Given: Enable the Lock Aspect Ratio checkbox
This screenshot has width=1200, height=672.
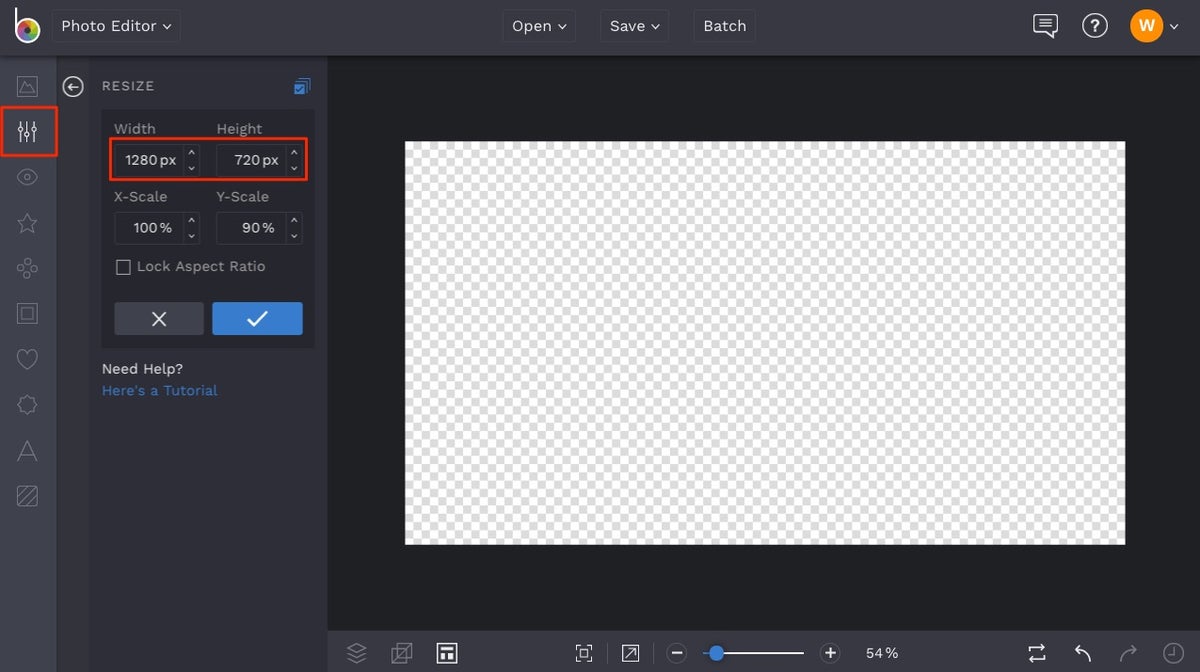Looking at the screenshot, I should pos(123,266).
